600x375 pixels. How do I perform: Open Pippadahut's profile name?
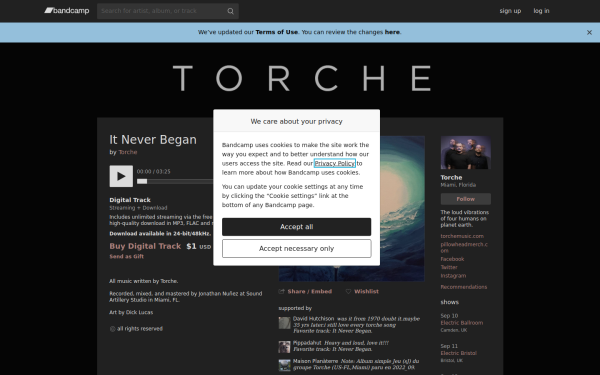(307, 343)
